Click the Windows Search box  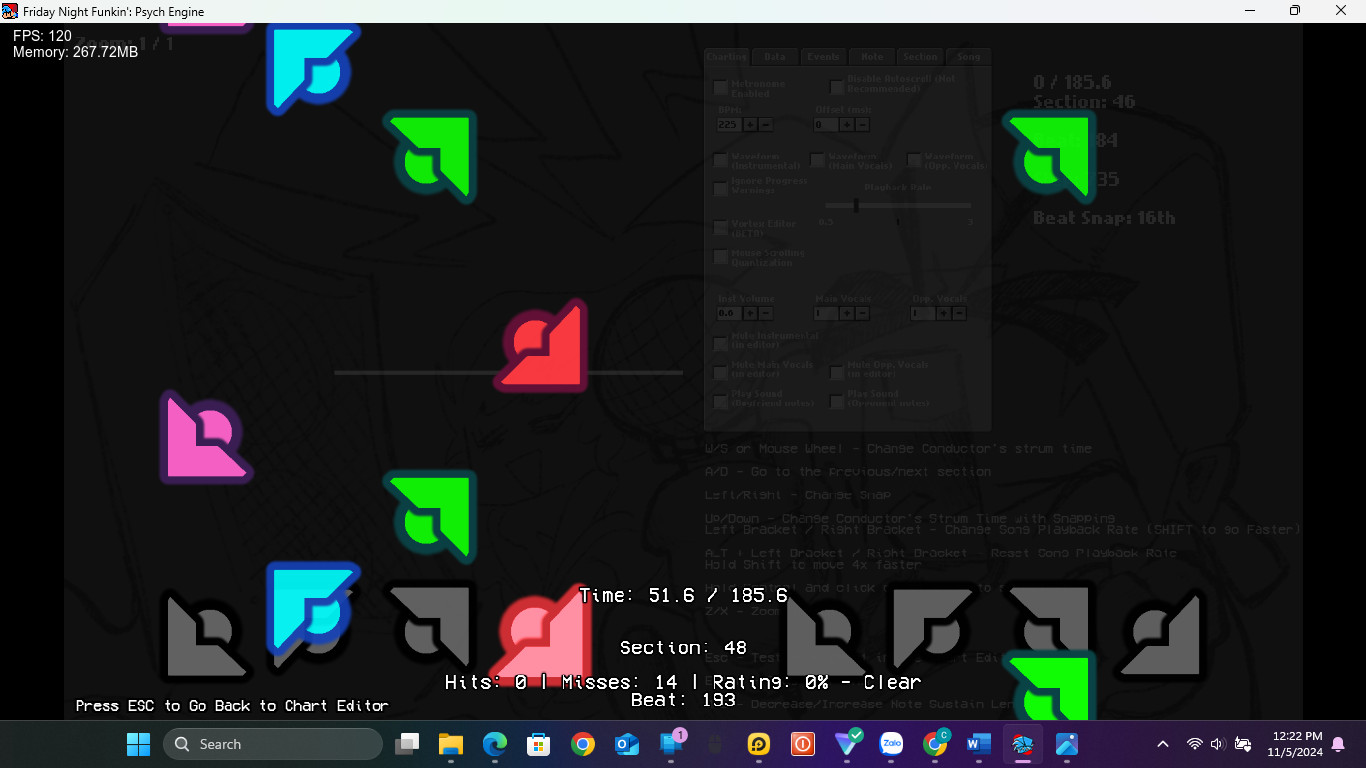pos(272,744)
